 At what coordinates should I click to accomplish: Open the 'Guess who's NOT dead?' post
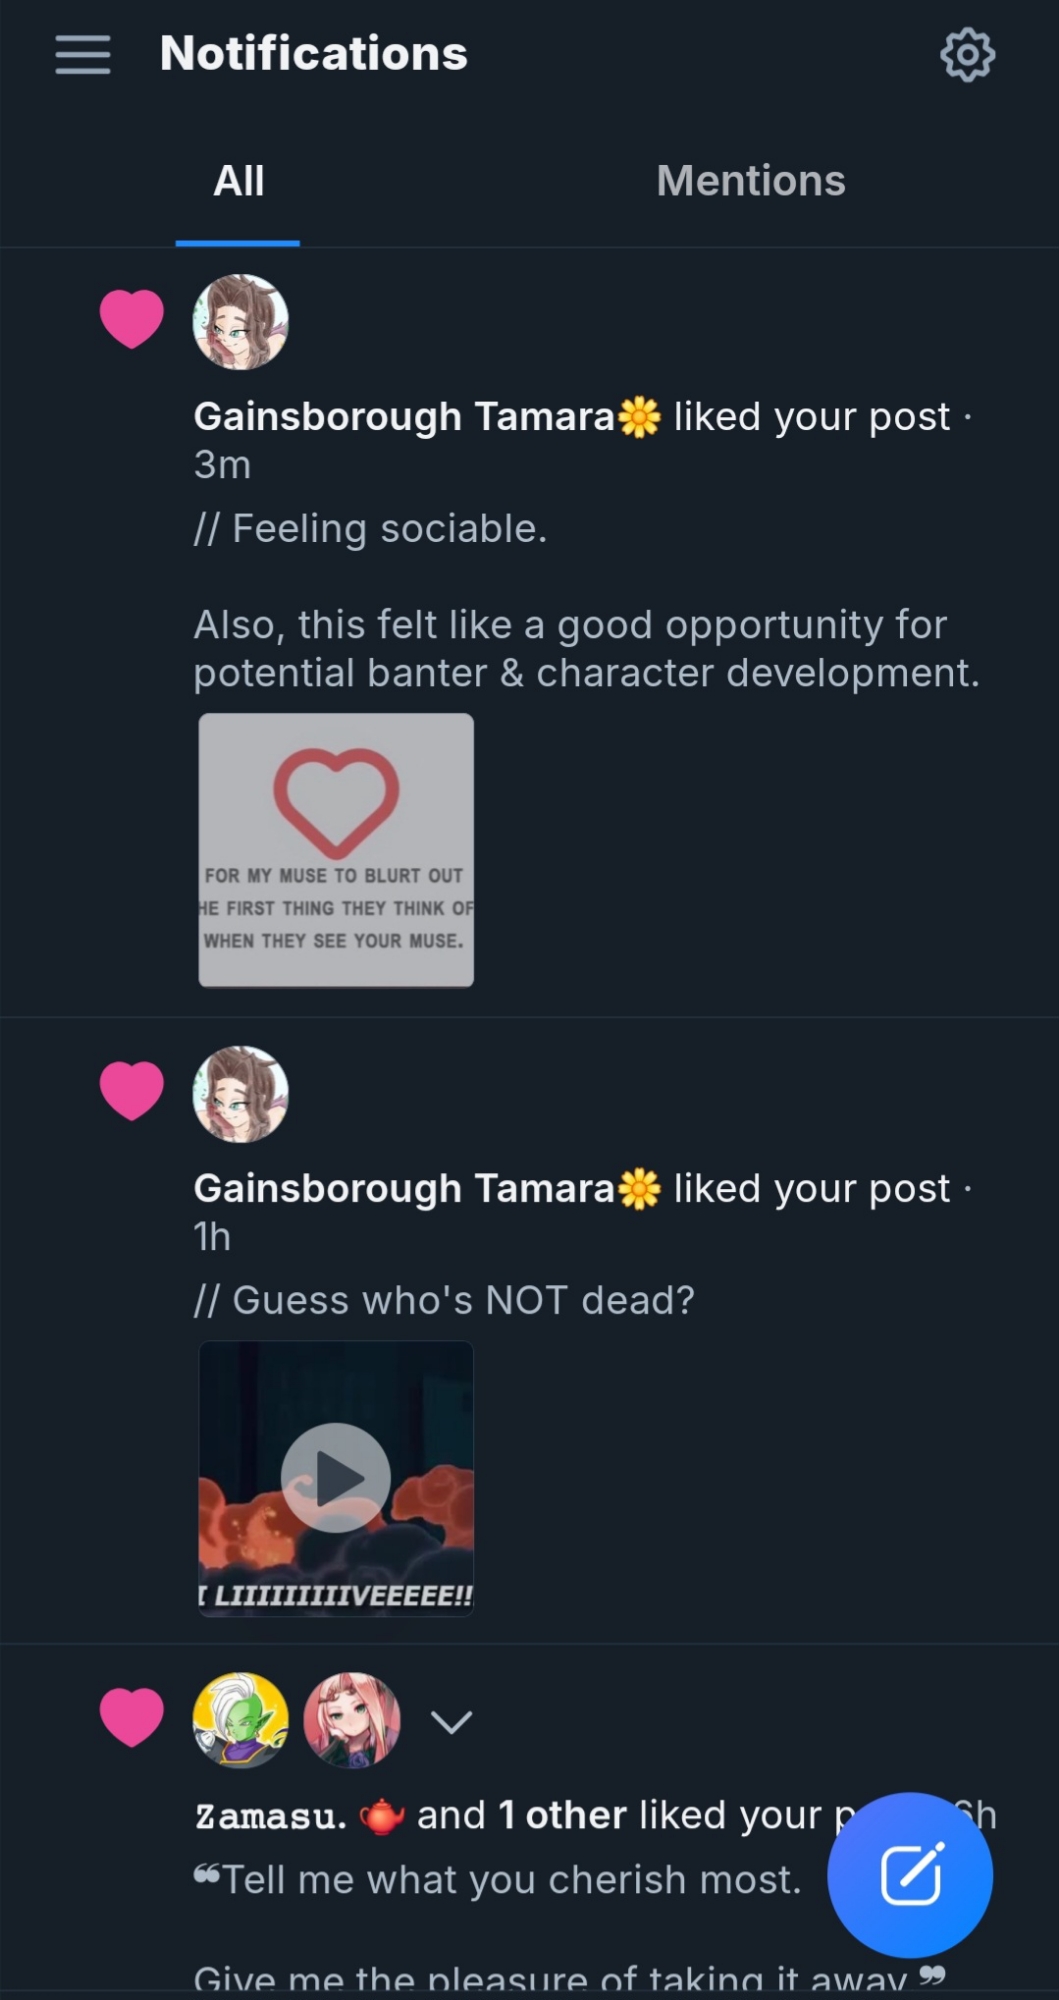[444, 1301]
